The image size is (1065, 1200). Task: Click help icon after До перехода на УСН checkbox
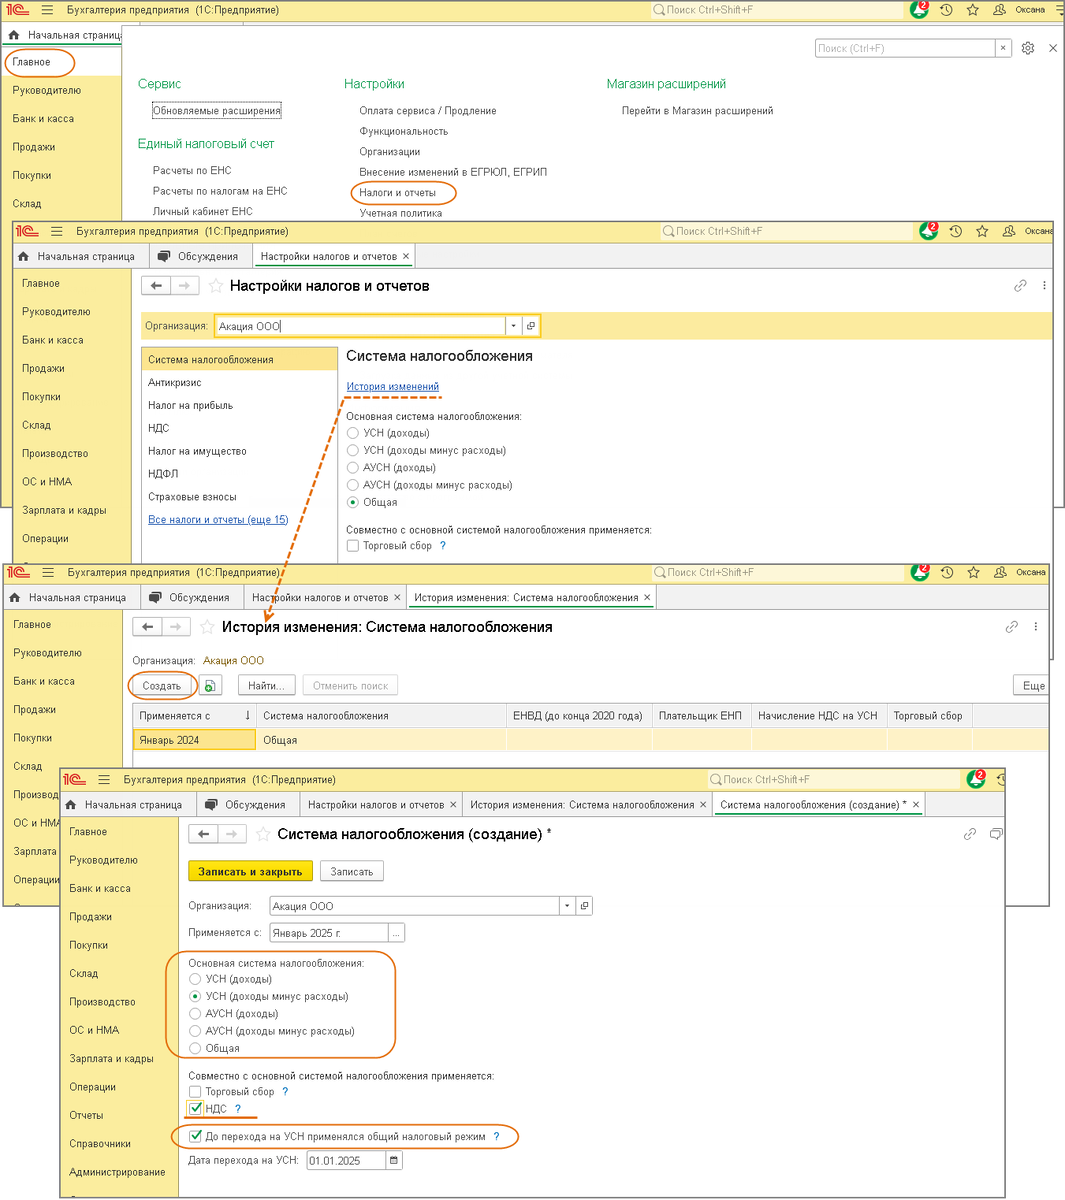(497, 1136)
